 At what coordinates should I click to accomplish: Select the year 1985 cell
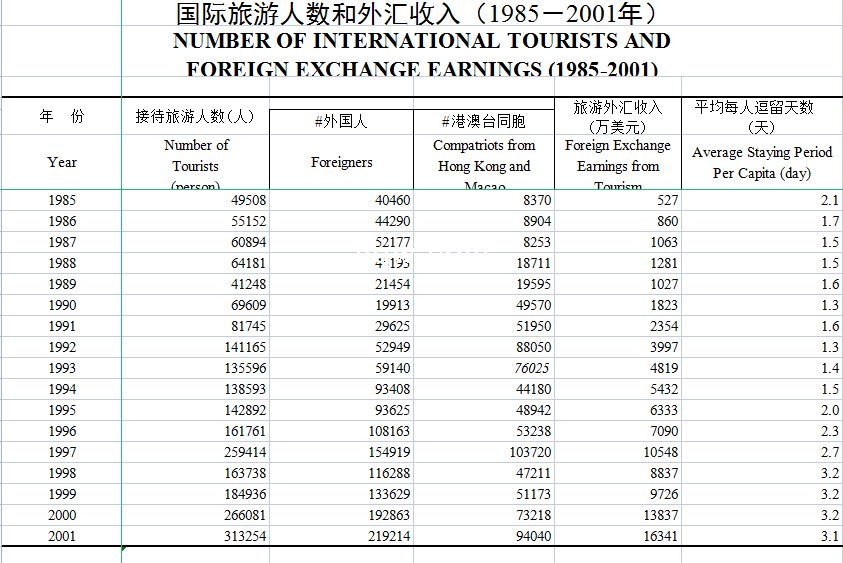coord(62,200)
